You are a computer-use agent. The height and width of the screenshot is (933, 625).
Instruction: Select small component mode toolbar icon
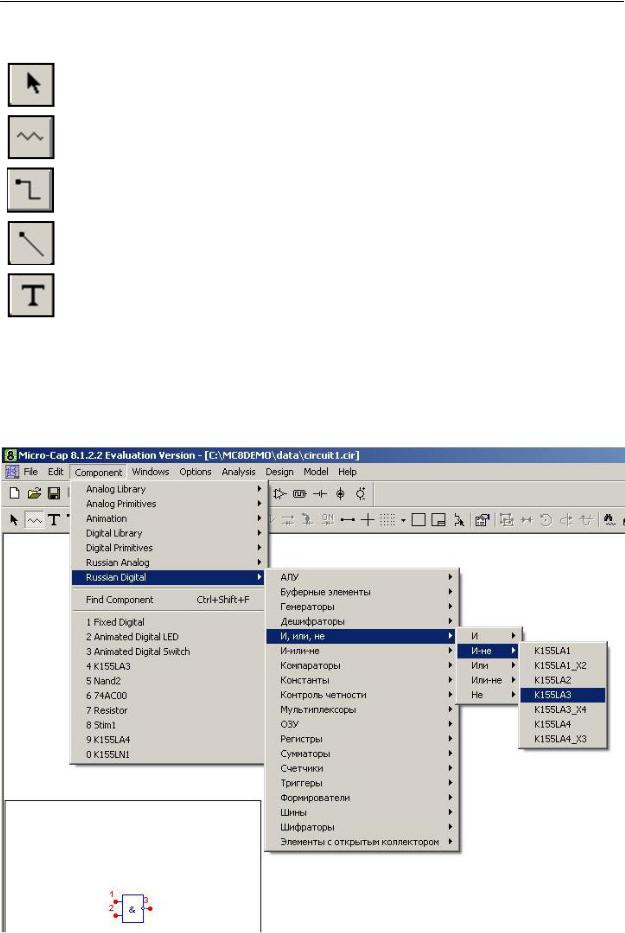(x=34, y=520)
